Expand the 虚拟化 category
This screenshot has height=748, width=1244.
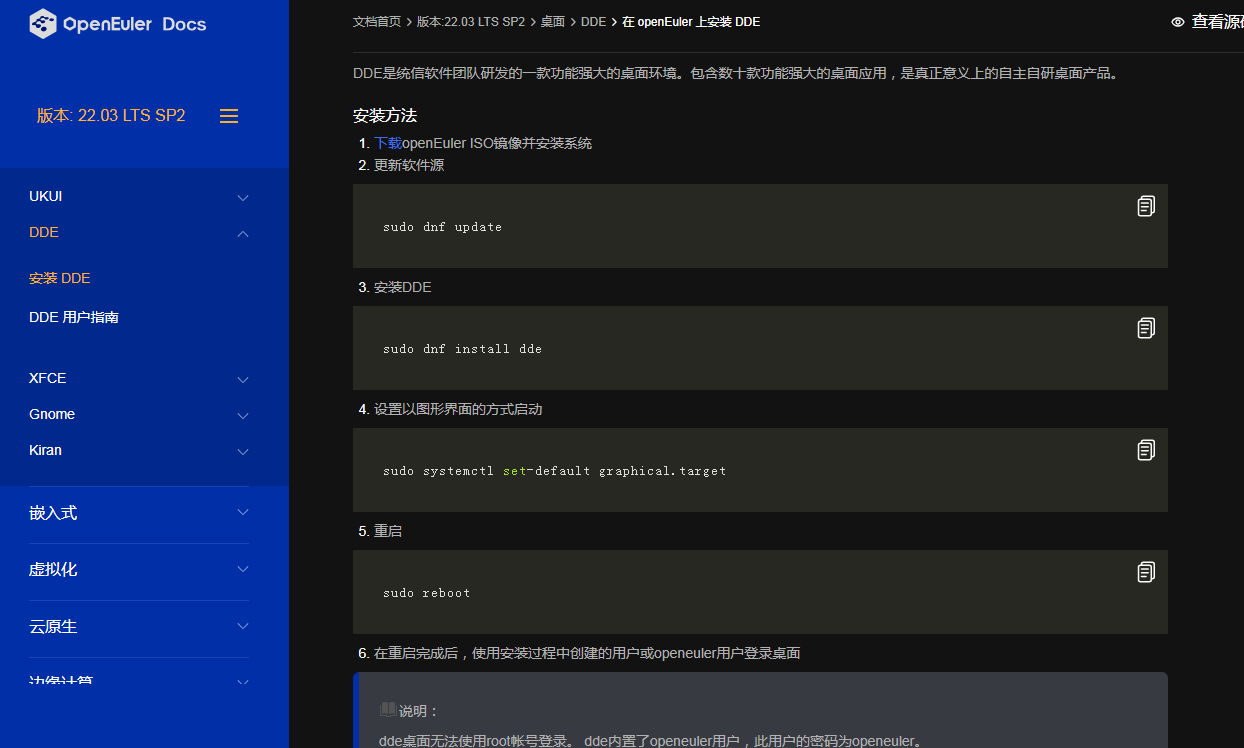click(x=243, y=570)
